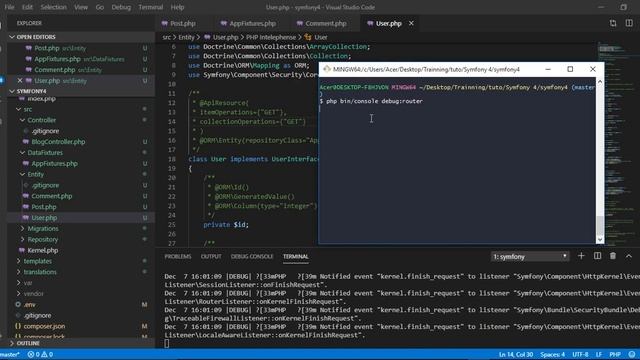The image size is (640, 360).
Task: Switch to the Output panel tab
Action: tap(211, 256)
